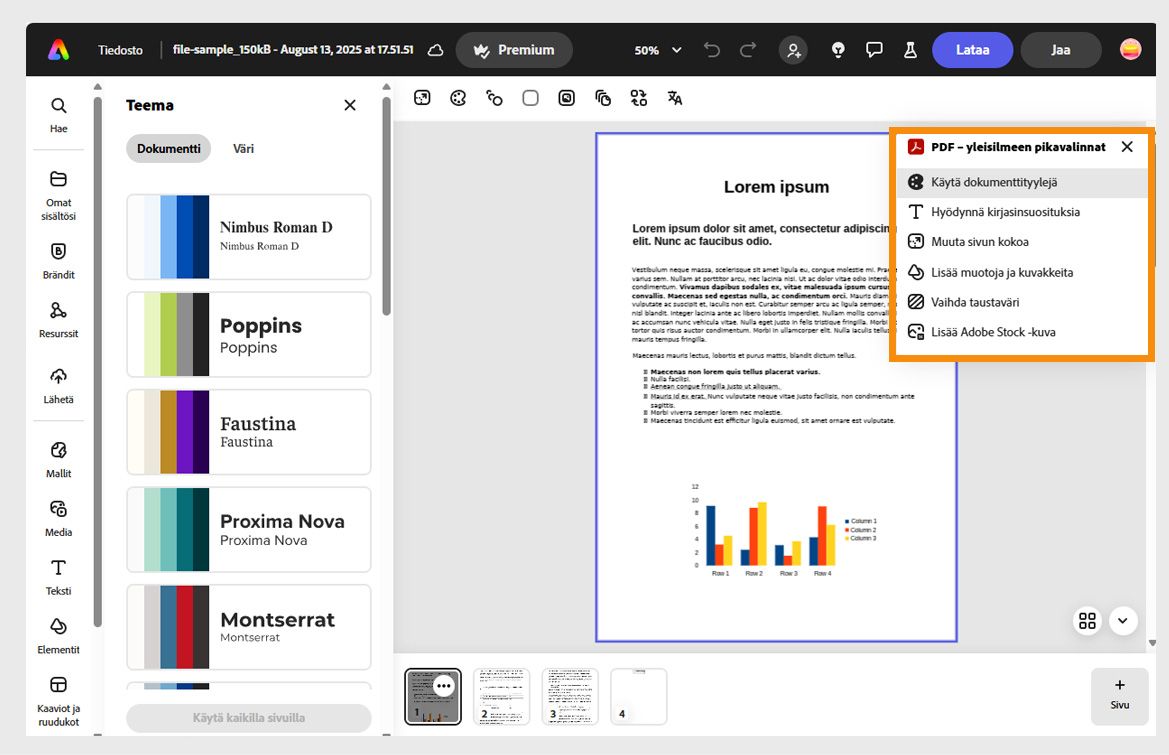
Task: Open the Brändit panel
Action: [58, 261]
